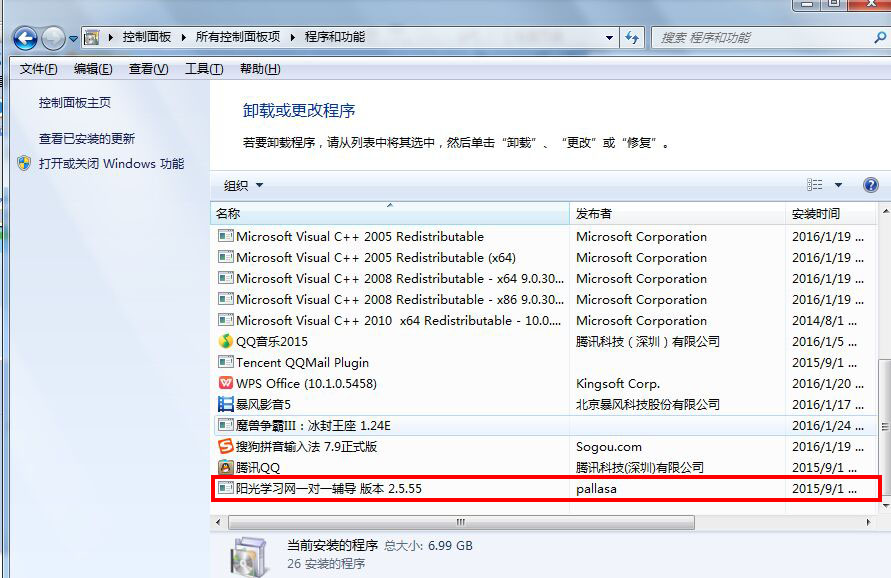This screenshot has width=891, height=578.
Task: Select 程序和功能 in the breadcrumb
Action: tap(335, 37)
